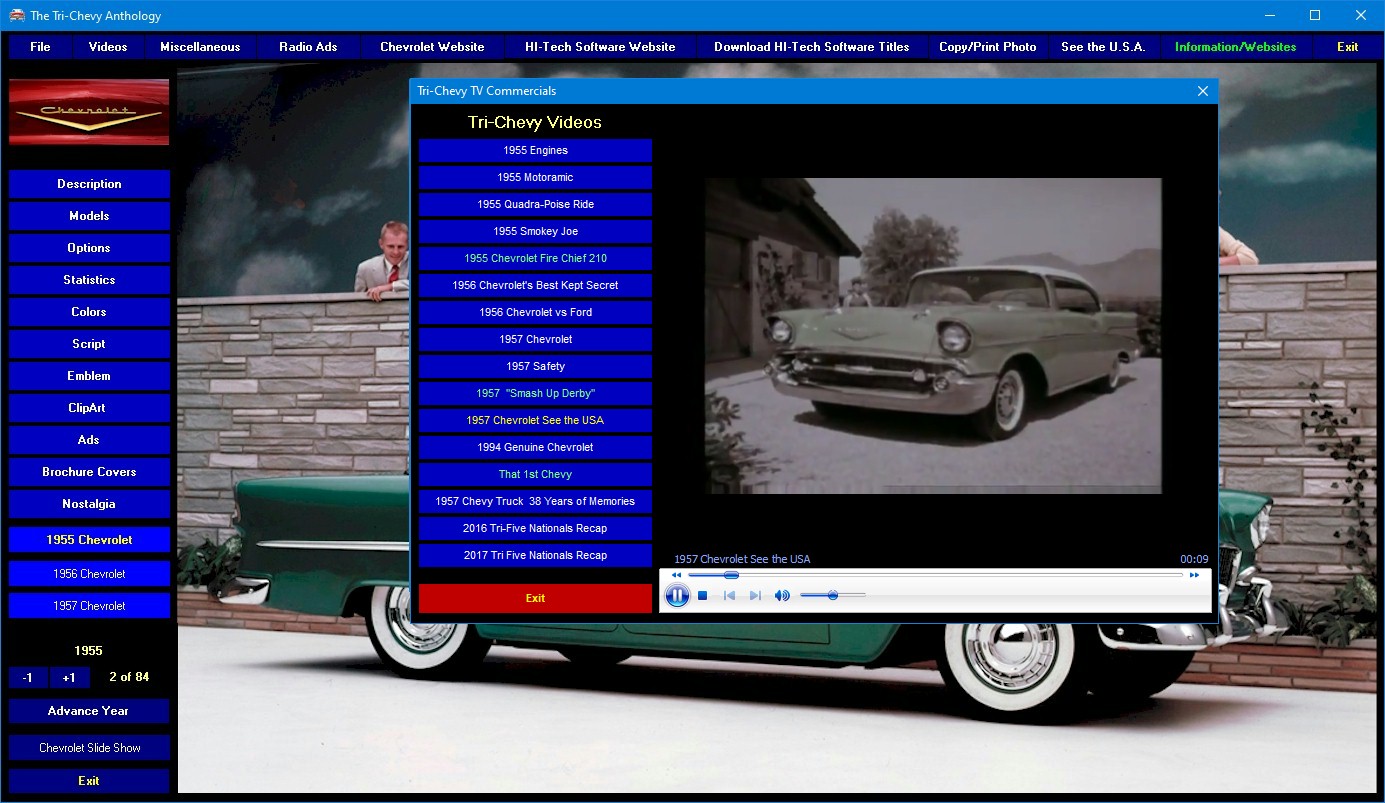The height and width of the screenshot is (803, 1385).
Task: Select 1957 Chevrolet See the USA button
Action: [535, 420]
